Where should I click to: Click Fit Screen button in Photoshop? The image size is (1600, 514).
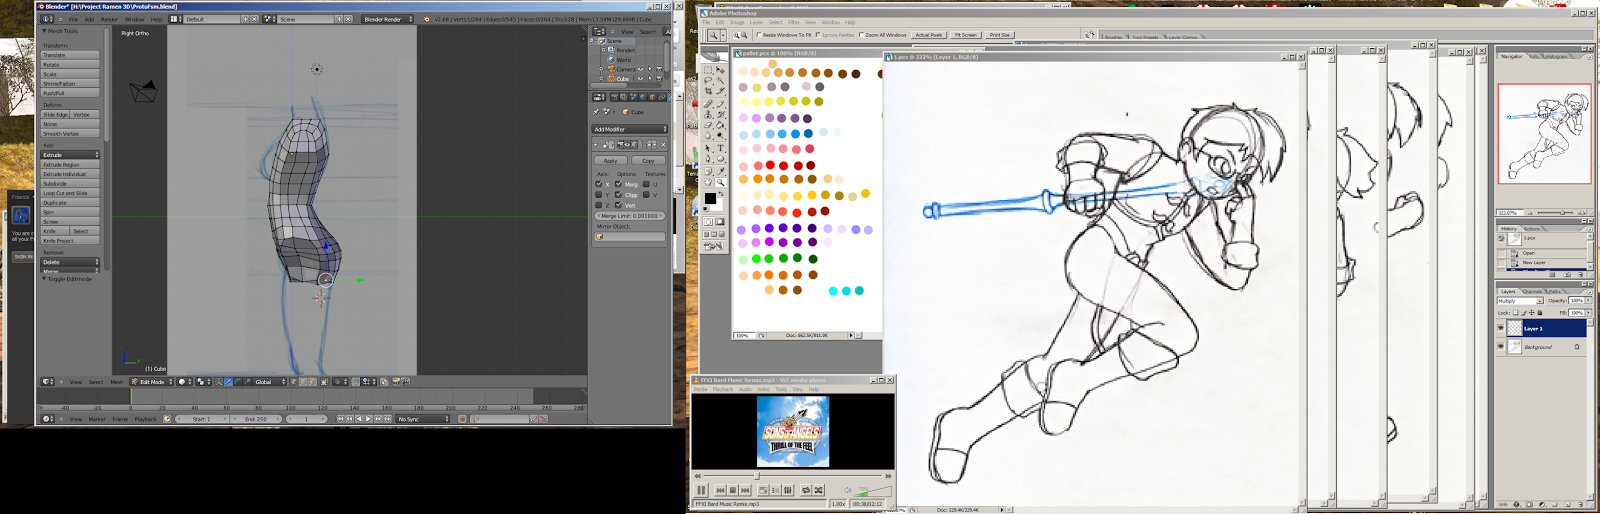tap(966, 35)
